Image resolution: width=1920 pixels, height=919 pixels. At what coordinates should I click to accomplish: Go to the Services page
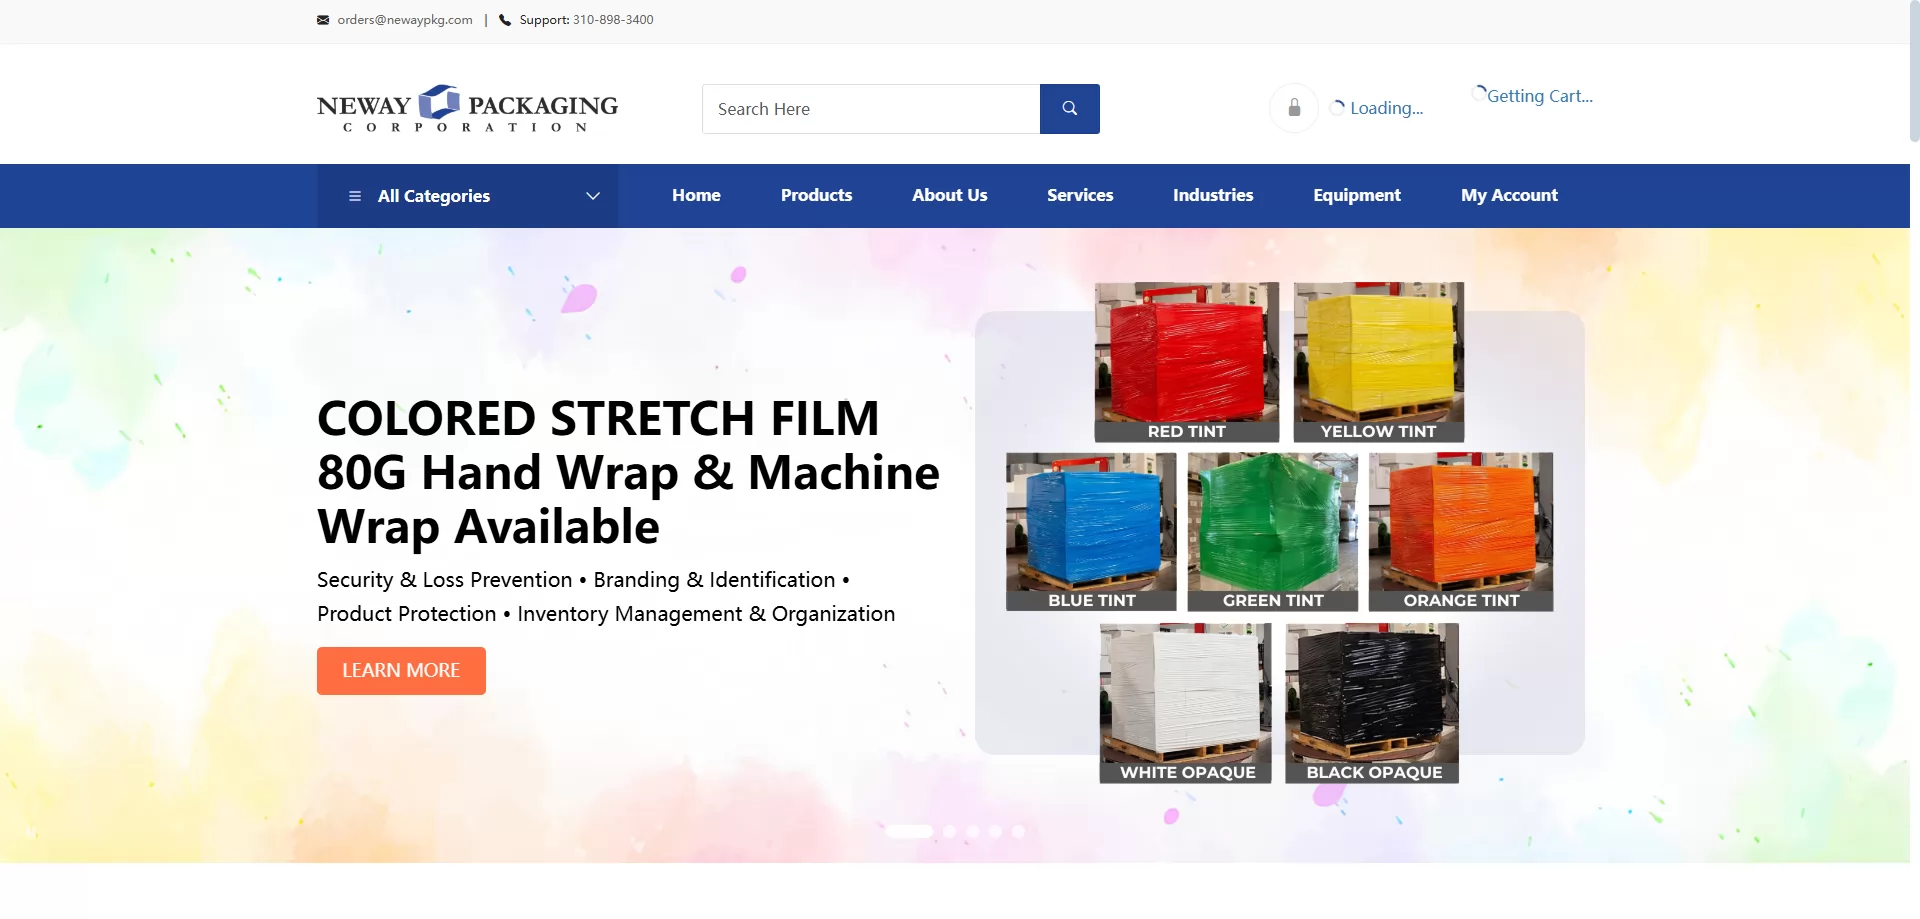[x=1079, y=195]
